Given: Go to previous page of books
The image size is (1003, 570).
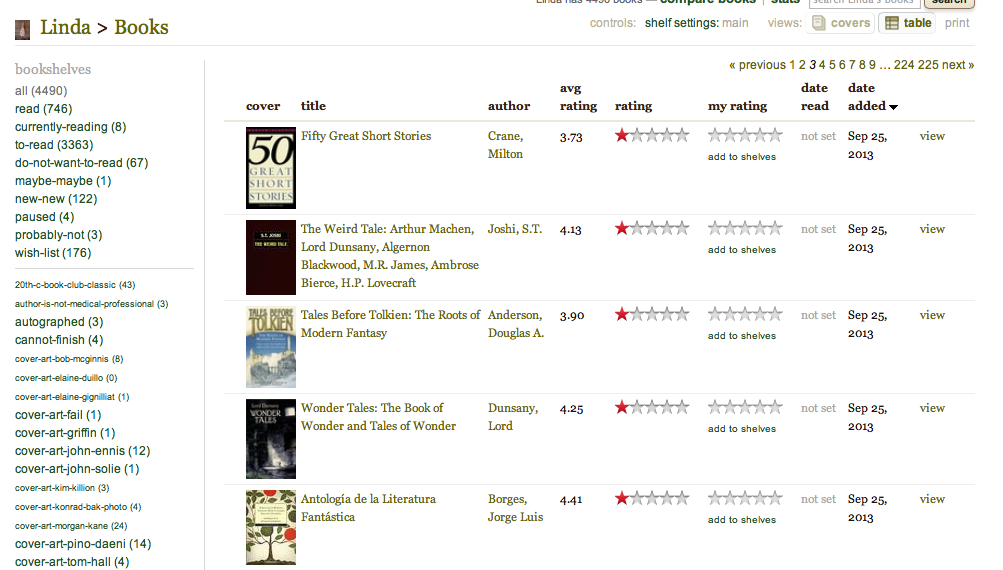Looking at the screenshot, I should pos(757,65).
